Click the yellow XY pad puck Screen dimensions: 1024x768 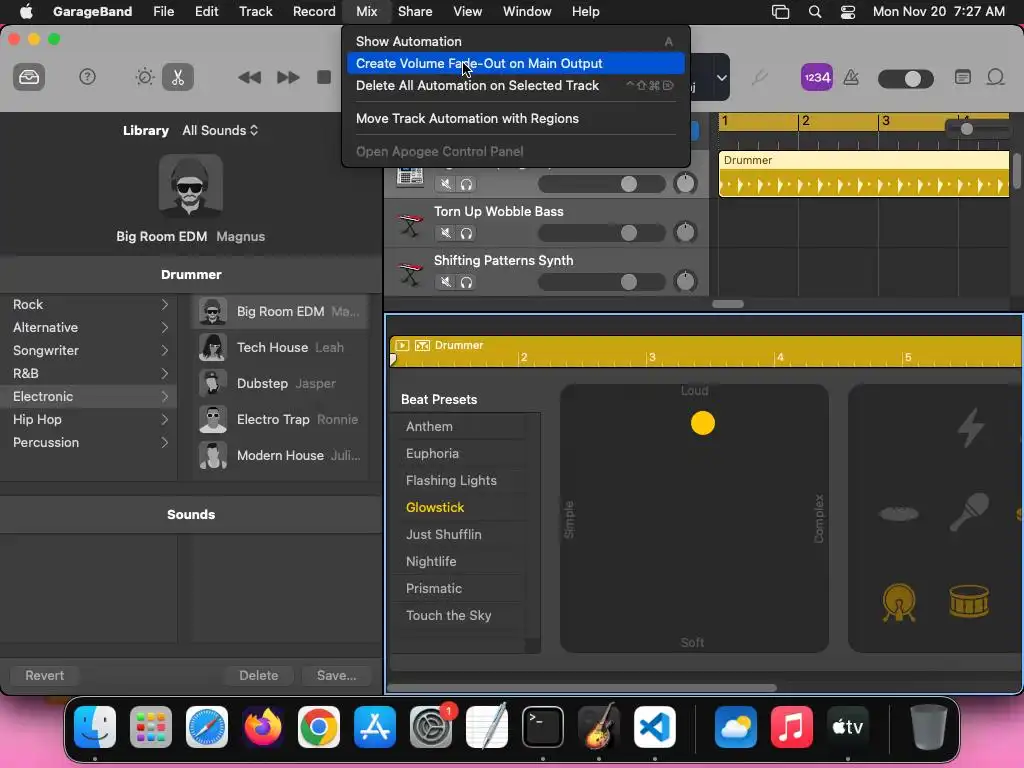pos(703,423)
